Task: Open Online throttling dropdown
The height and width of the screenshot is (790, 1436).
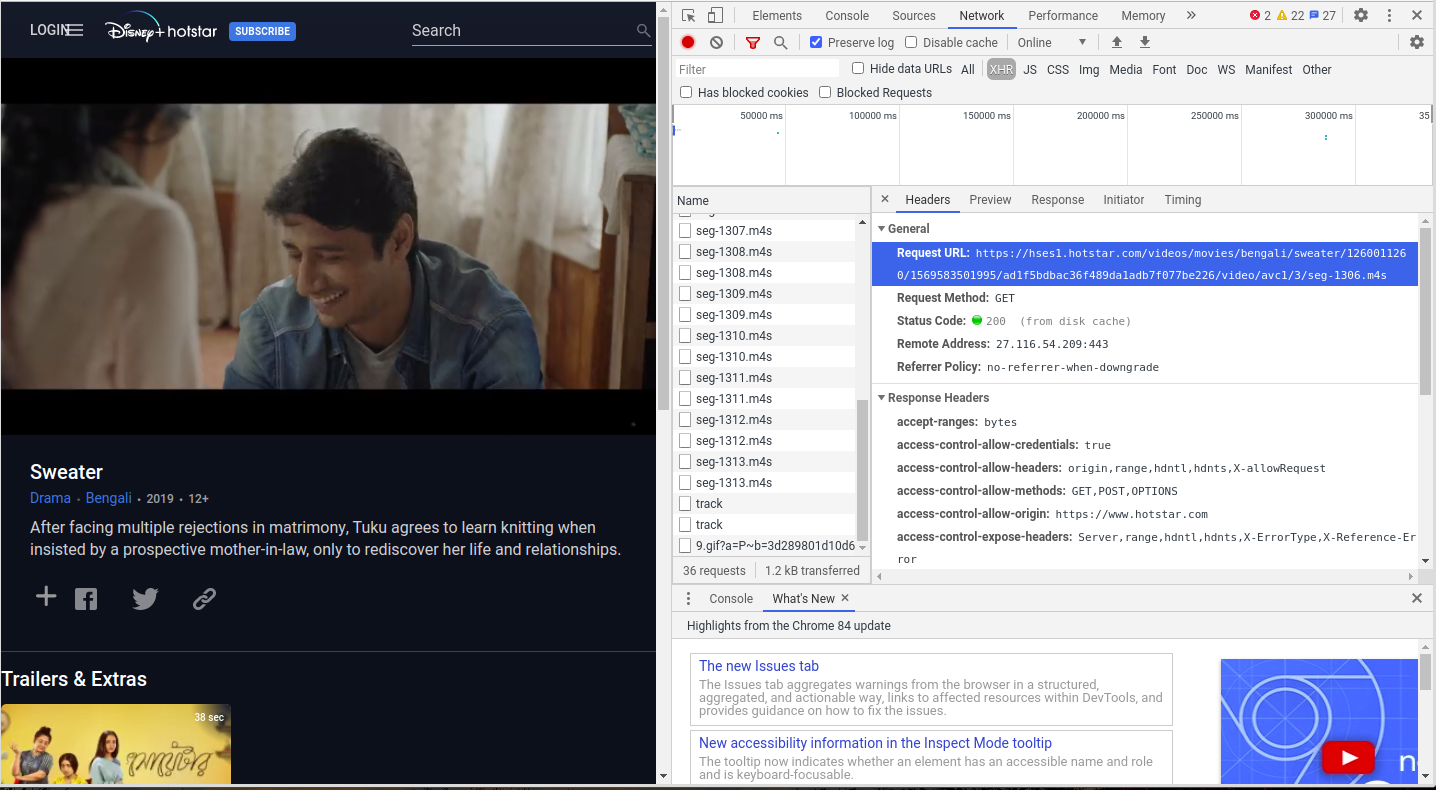Action: (1051, 42)
